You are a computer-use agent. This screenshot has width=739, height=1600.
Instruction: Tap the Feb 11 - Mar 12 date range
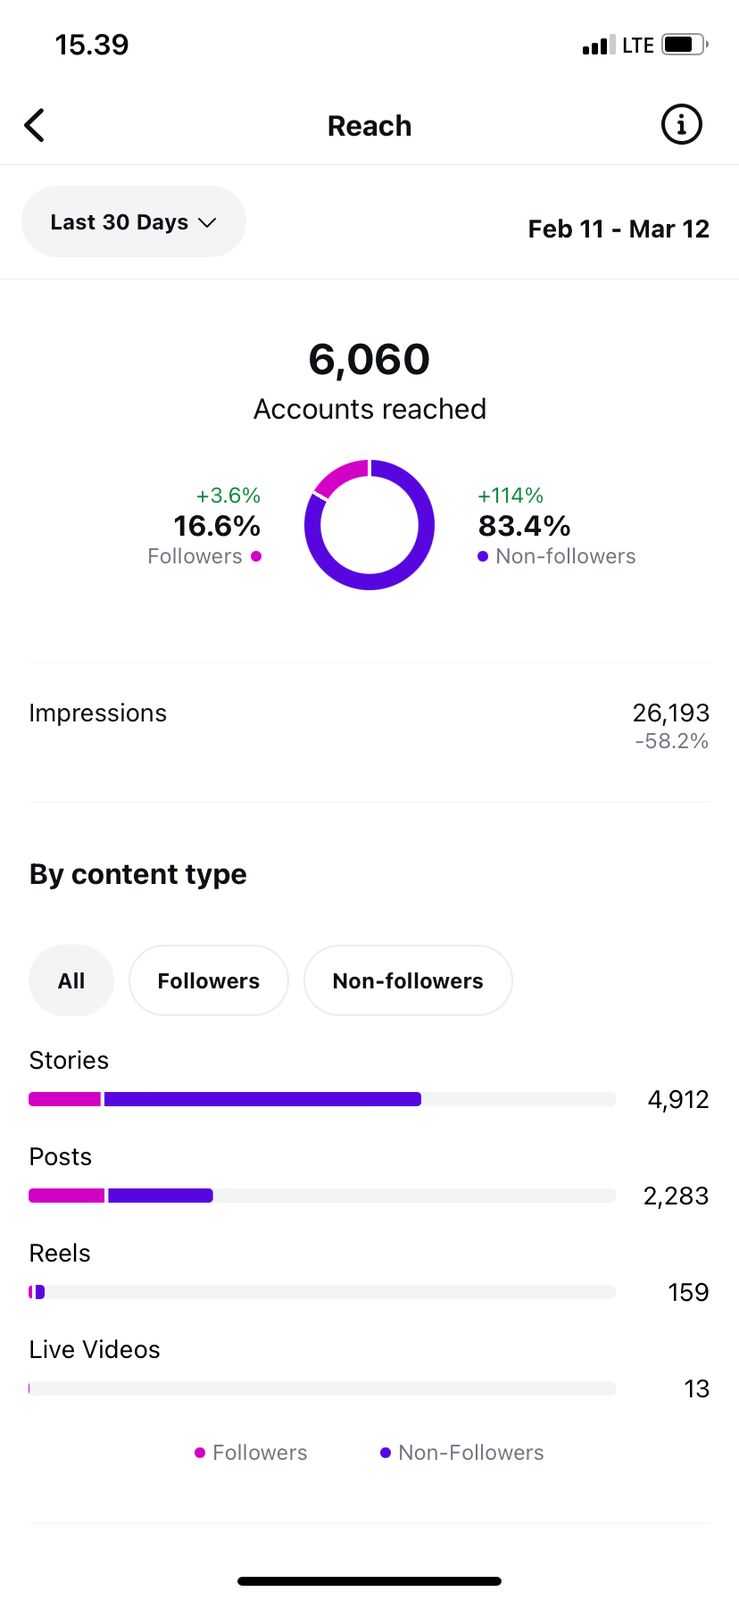click(x=618, y=229)
